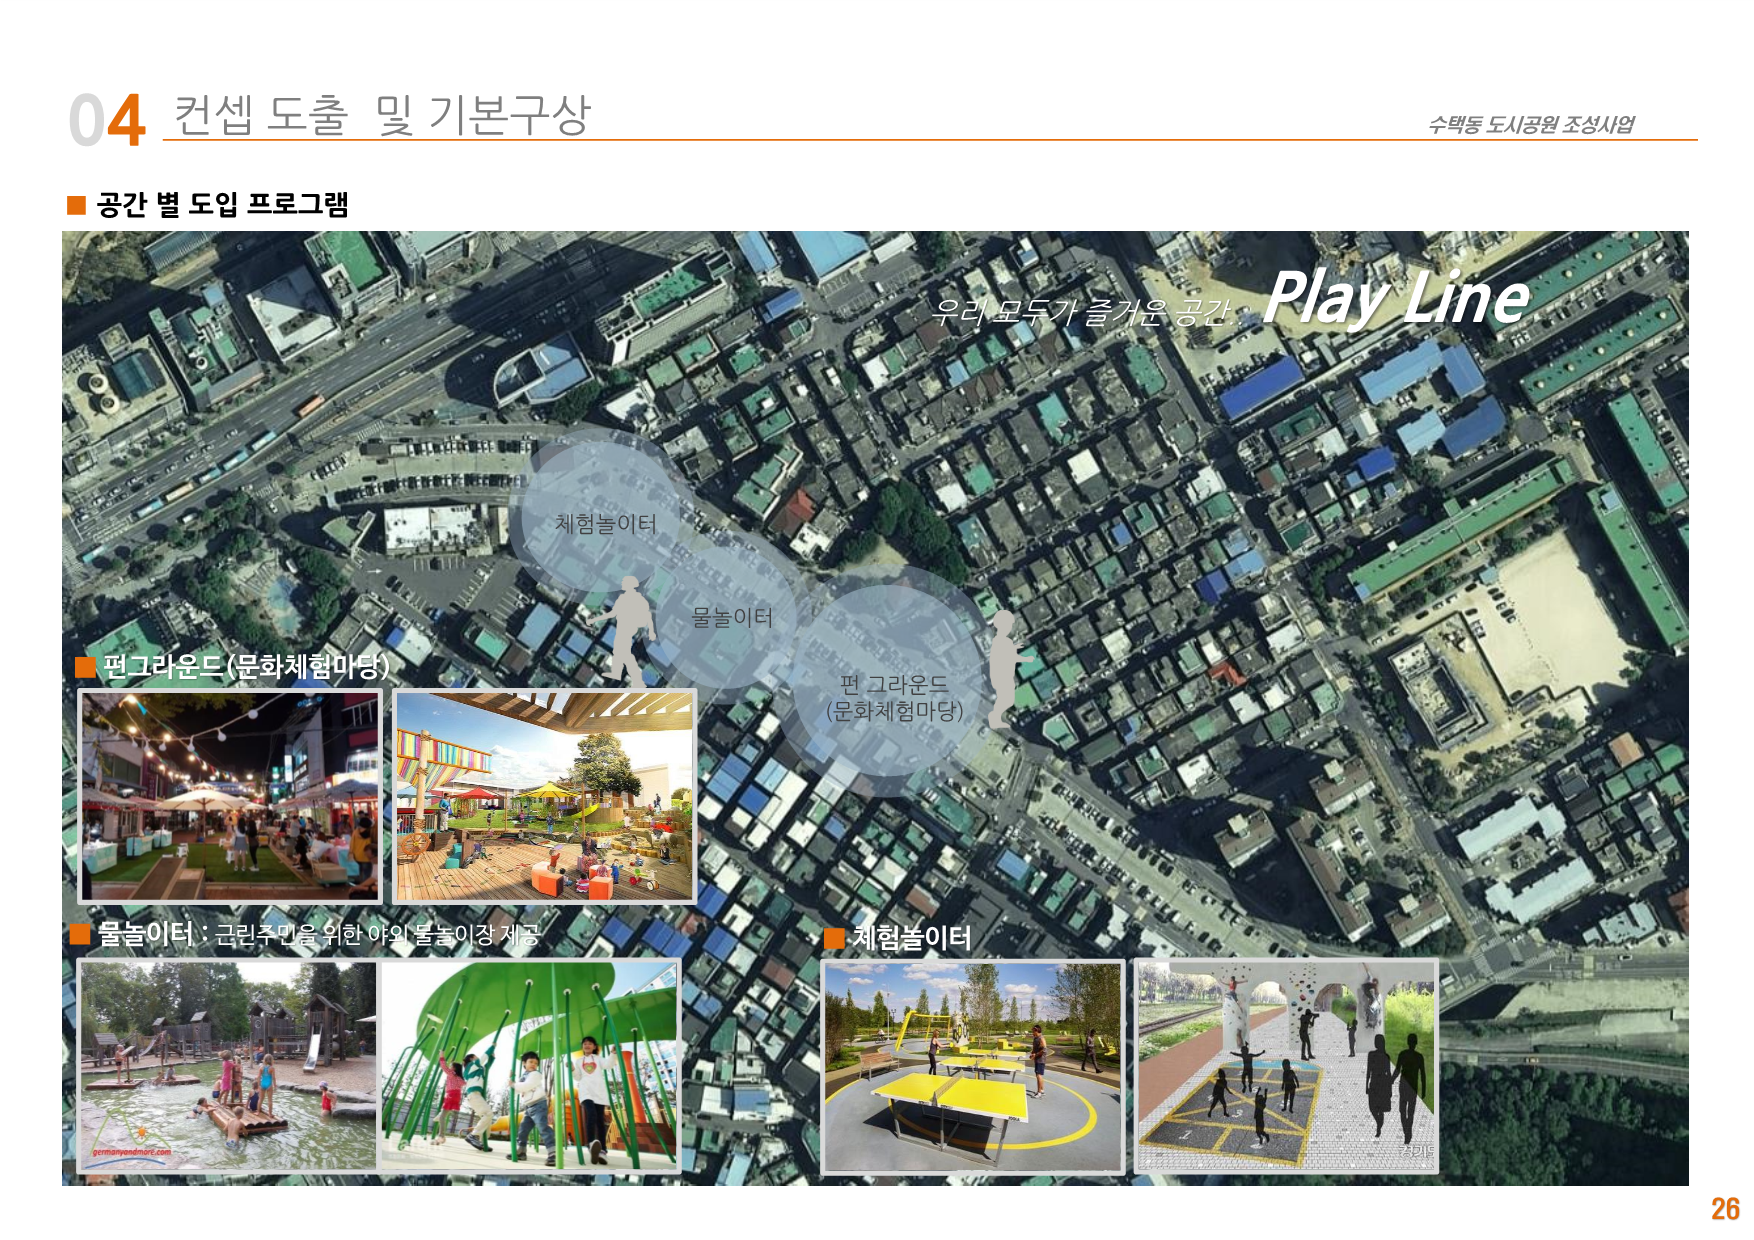The height and width of the screenshot is (1240, 1754).
Task: Click the page number 26
Action: coord(1725,1209)
